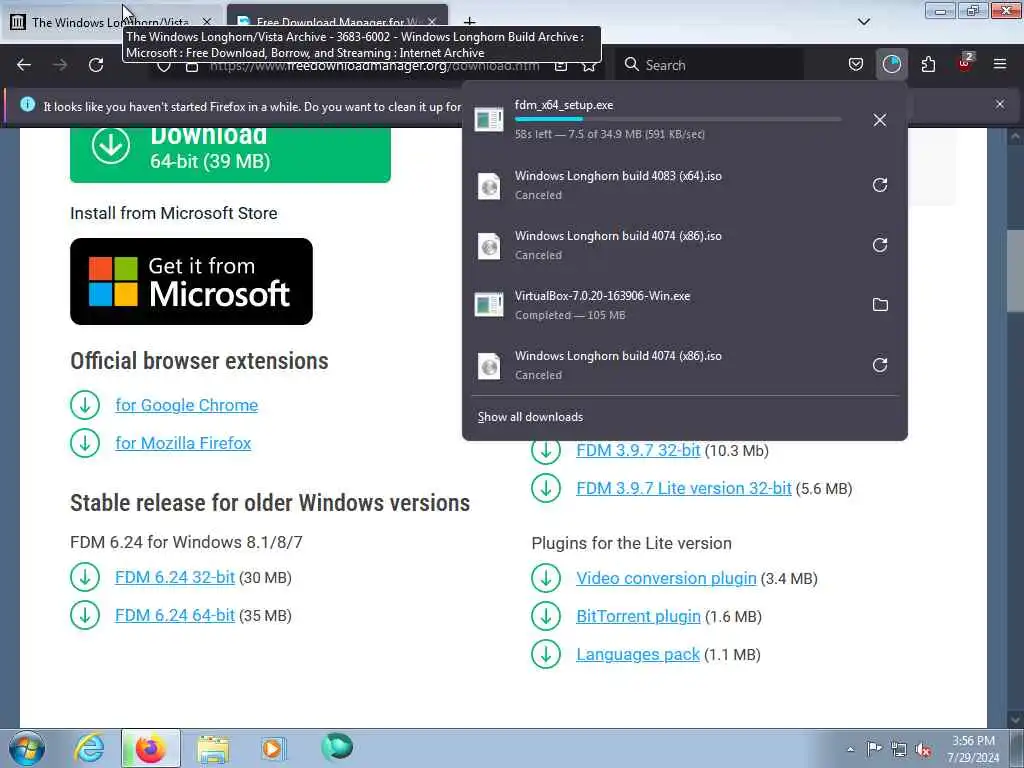The height and width of the screenshot is (768, 1024).
Task: Click the arrow icon beside BitTorrent plugin
Action: [546, 616]
